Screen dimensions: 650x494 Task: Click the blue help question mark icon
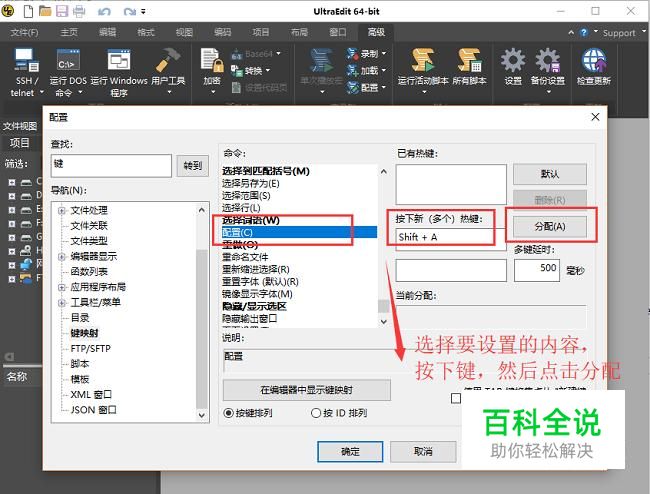pyautogui.click(x=584, y=32)
